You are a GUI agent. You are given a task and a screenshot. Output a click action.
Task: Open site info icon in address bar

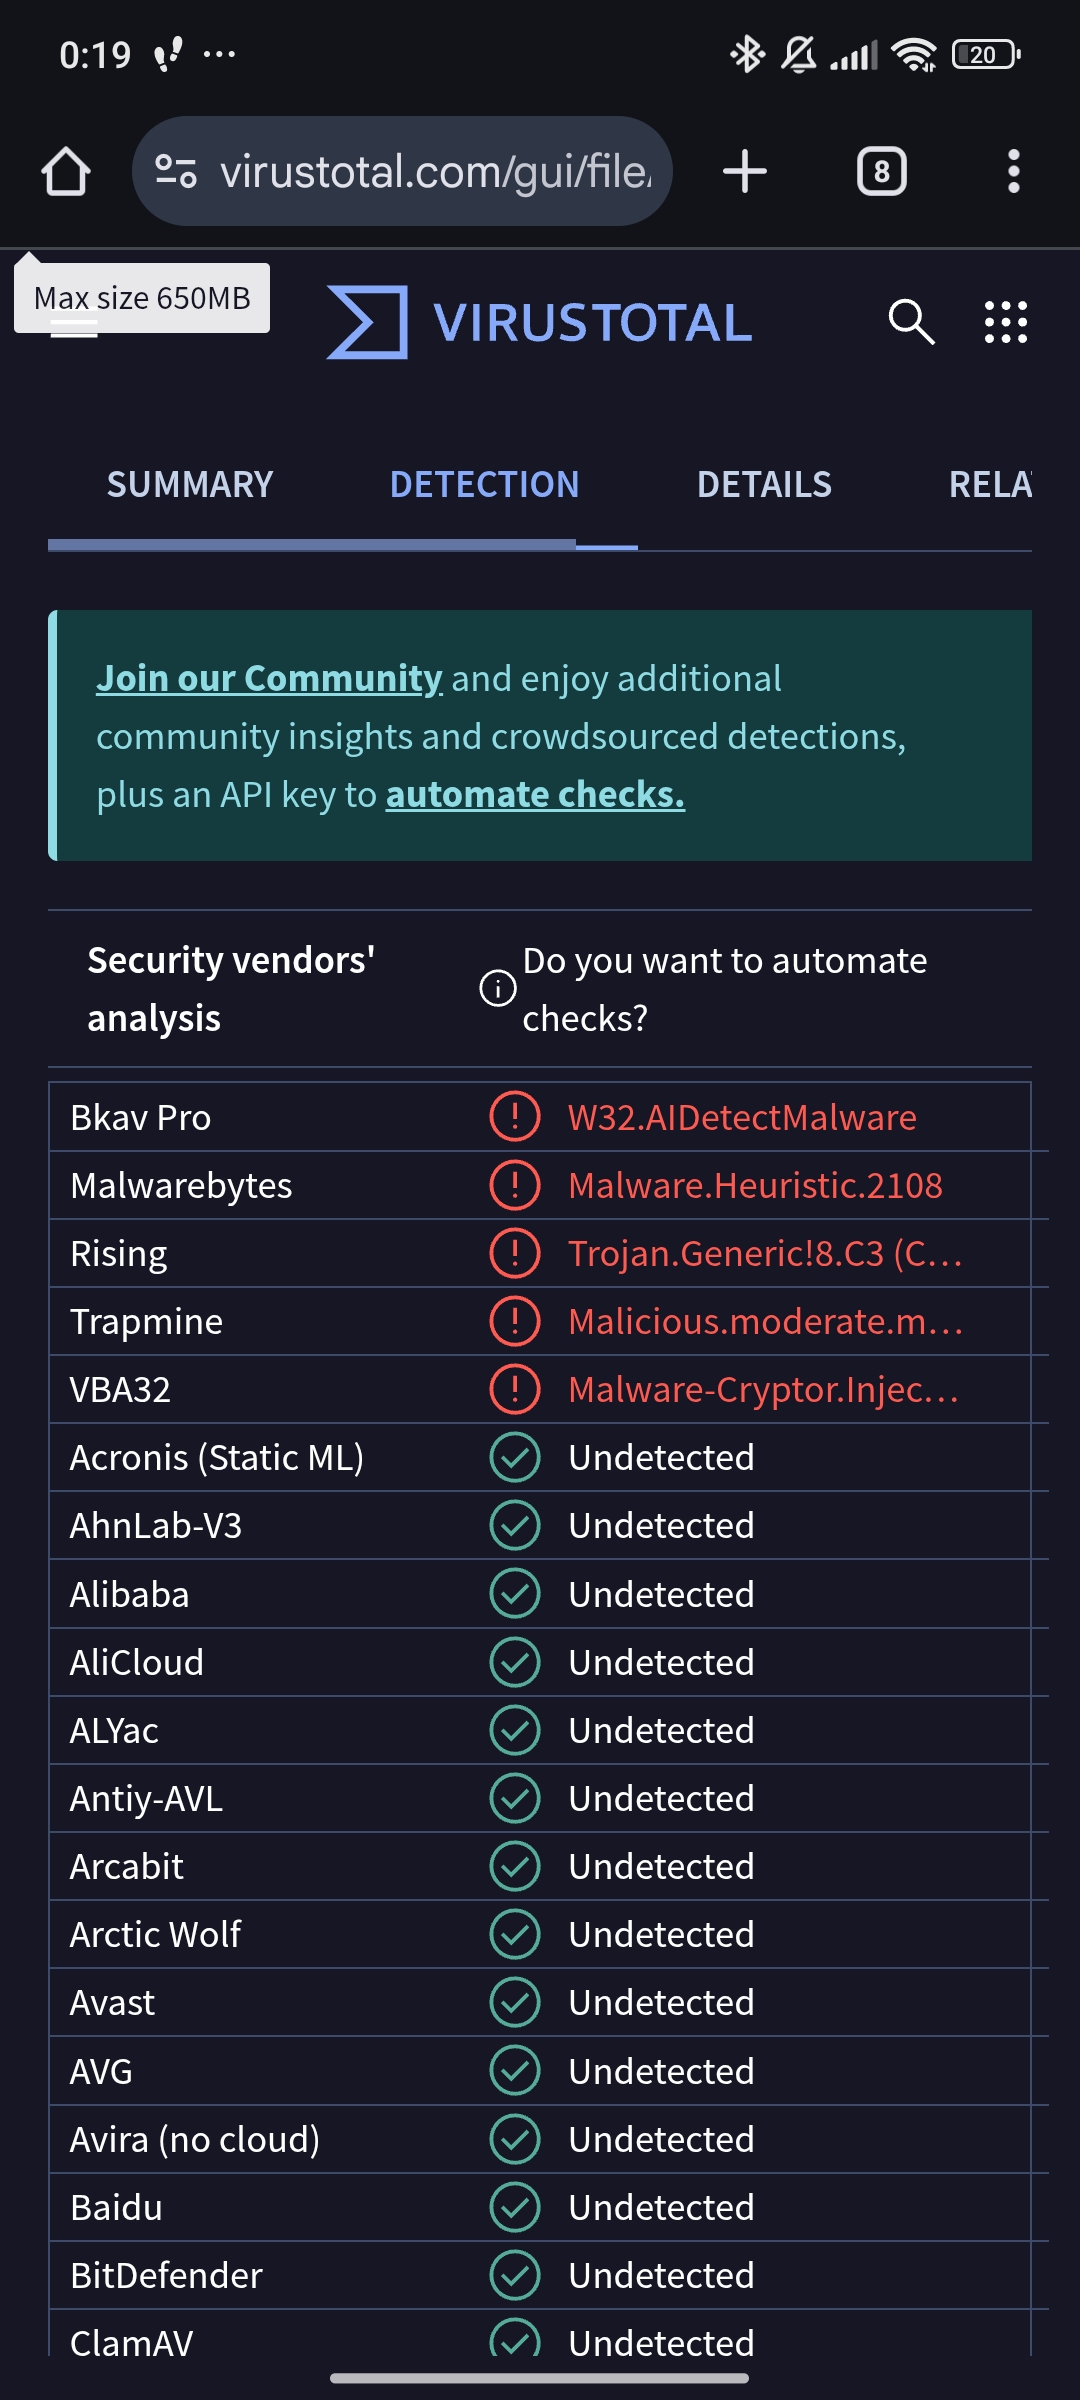pyautogui.click(x=176, y=172)
